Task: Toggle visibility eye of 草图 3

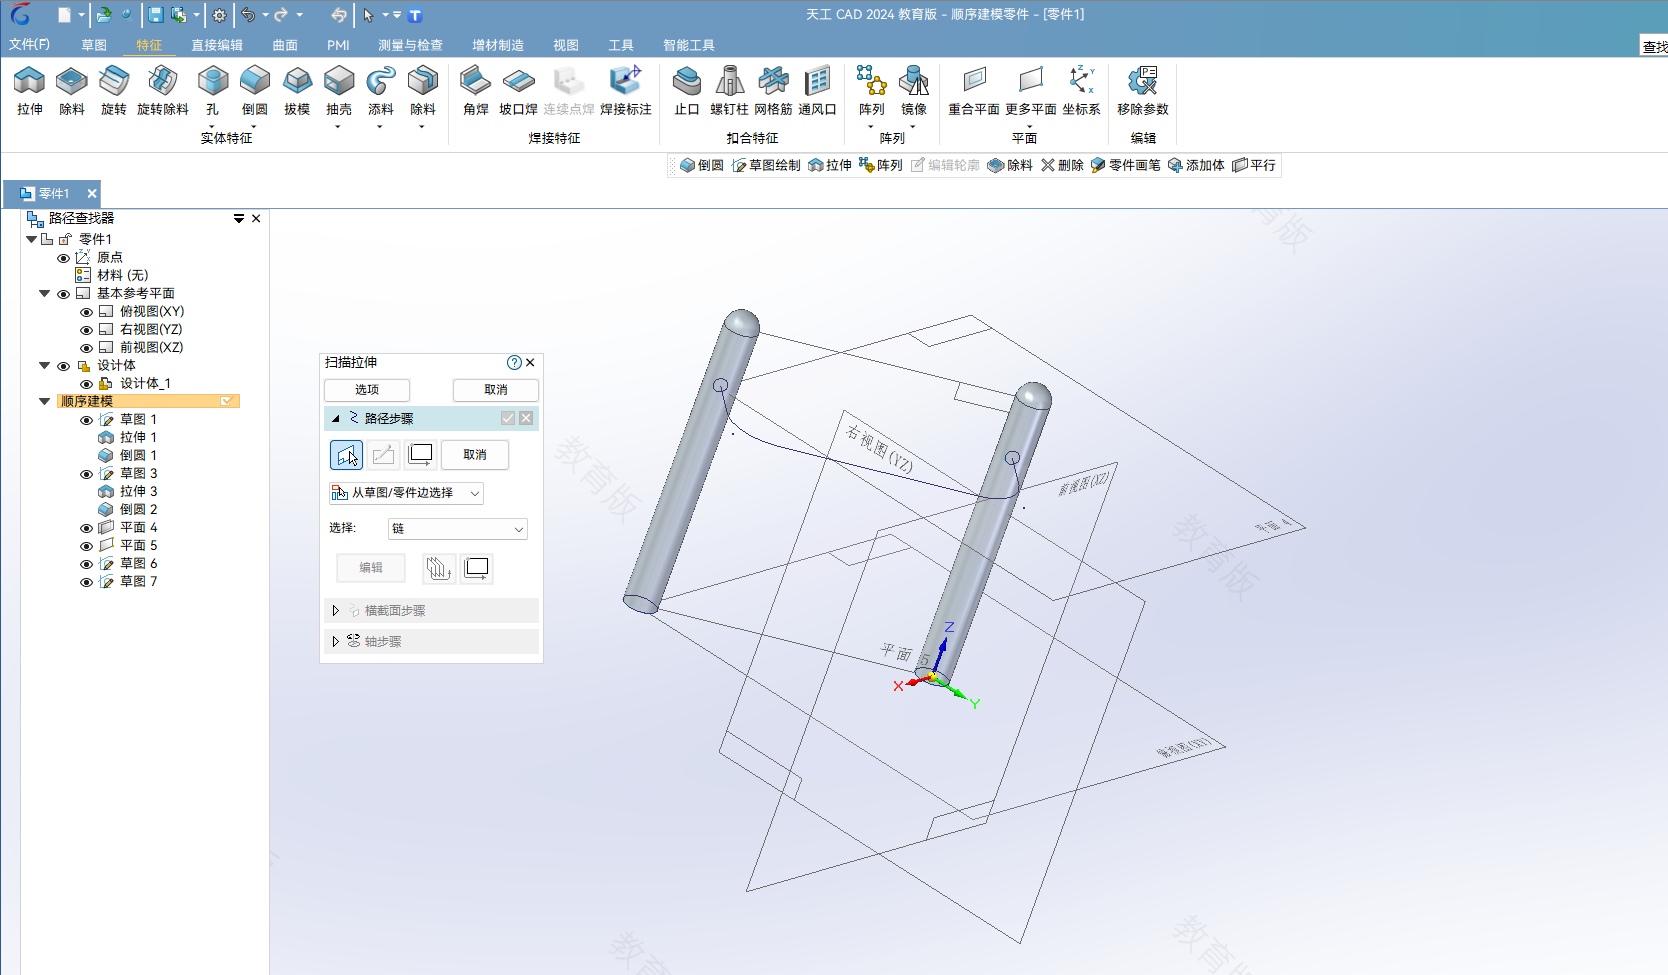Action: point(86,474)
